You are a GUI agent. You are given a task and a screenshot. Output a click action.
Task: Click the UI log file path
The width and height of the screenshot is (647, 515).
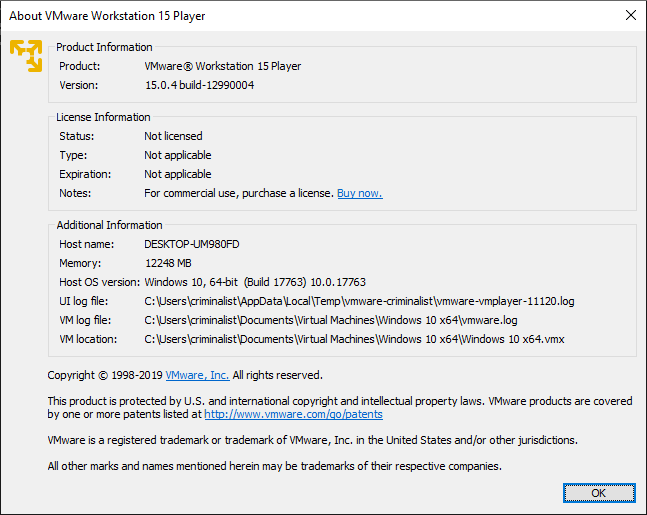point(359,301)
